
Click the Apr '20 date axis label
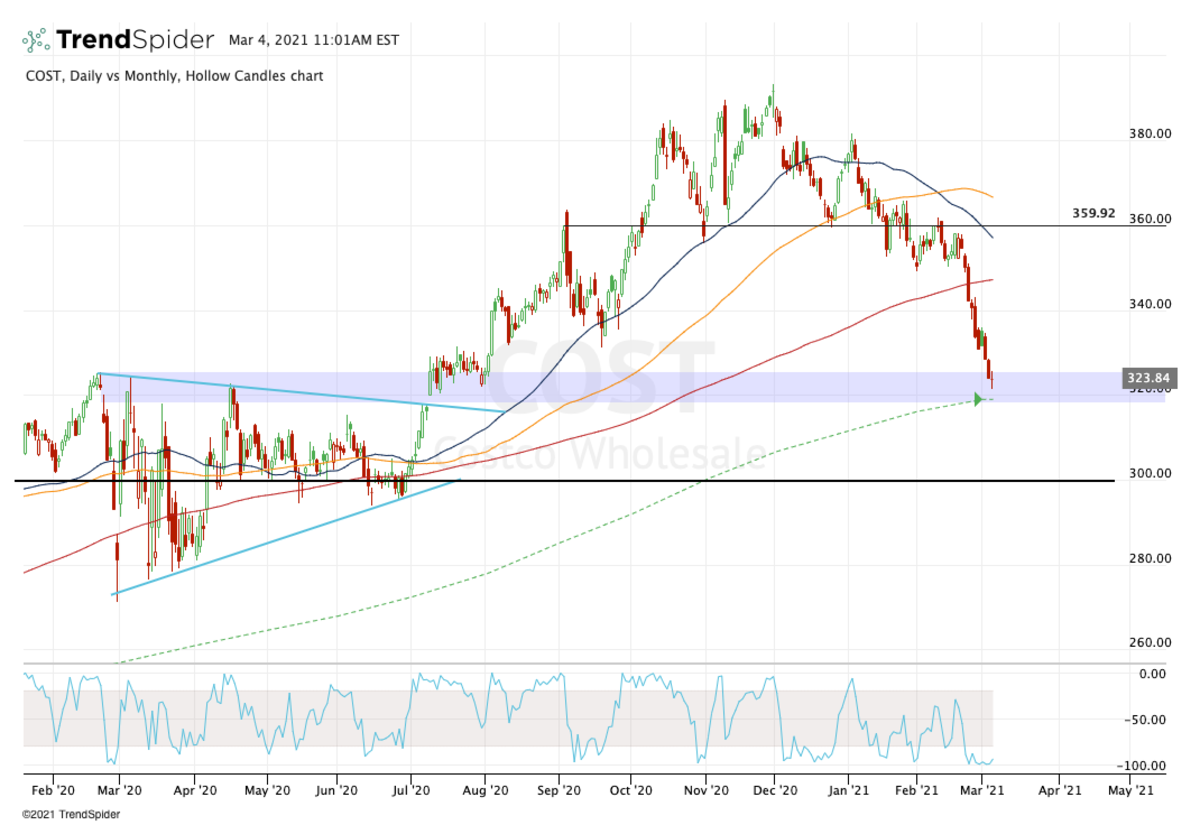[x=195, y=790]
